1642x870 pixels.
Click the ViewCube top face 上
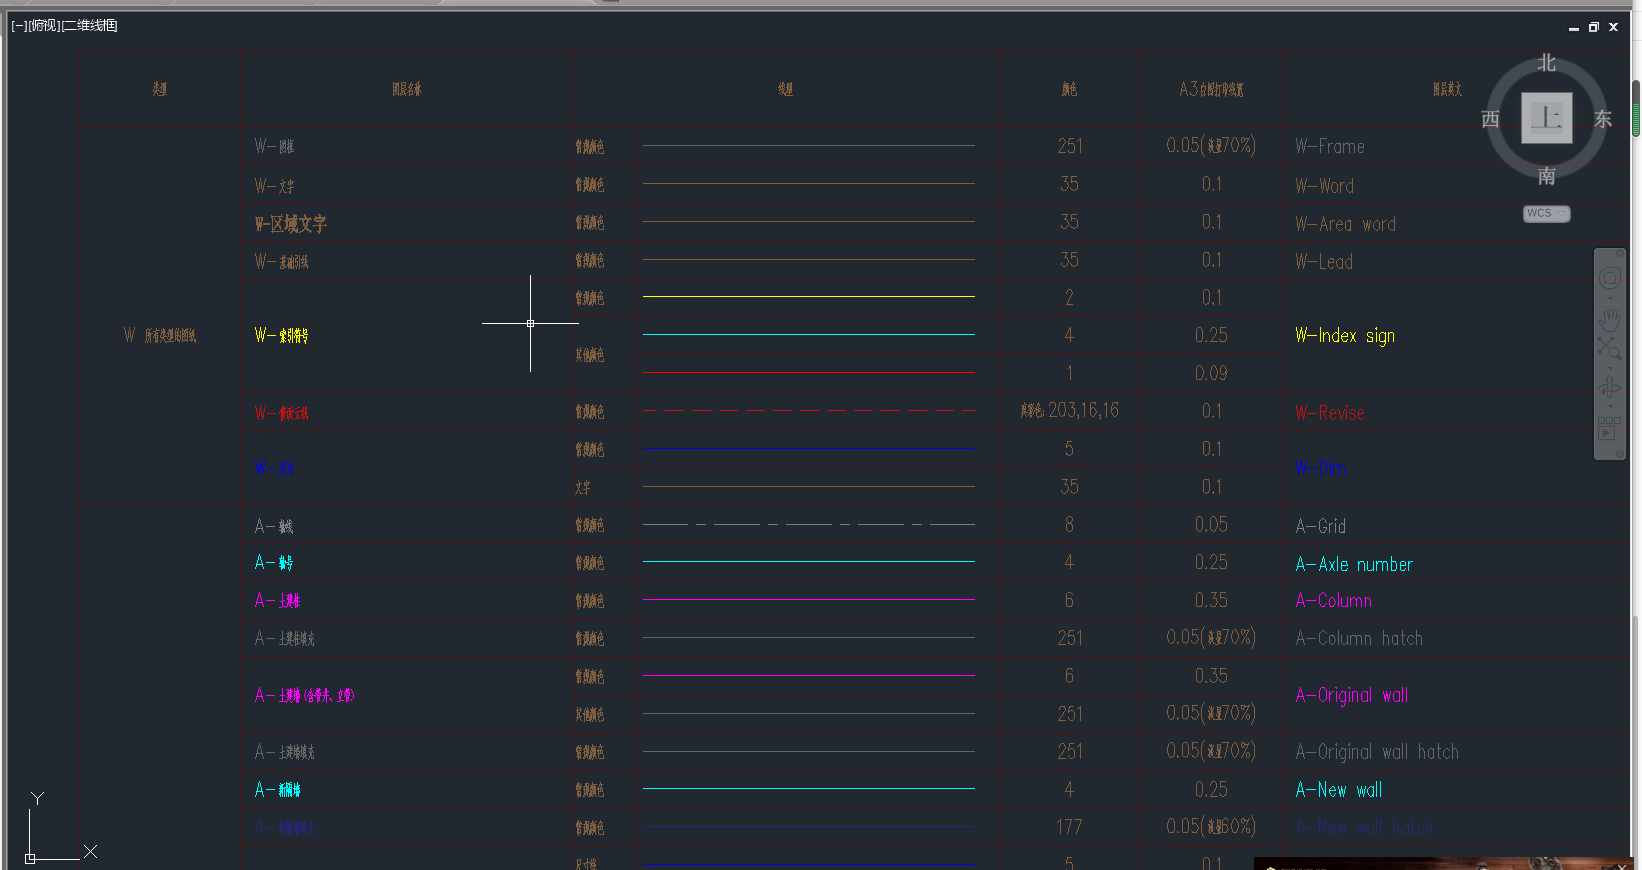coord(1547,118)
